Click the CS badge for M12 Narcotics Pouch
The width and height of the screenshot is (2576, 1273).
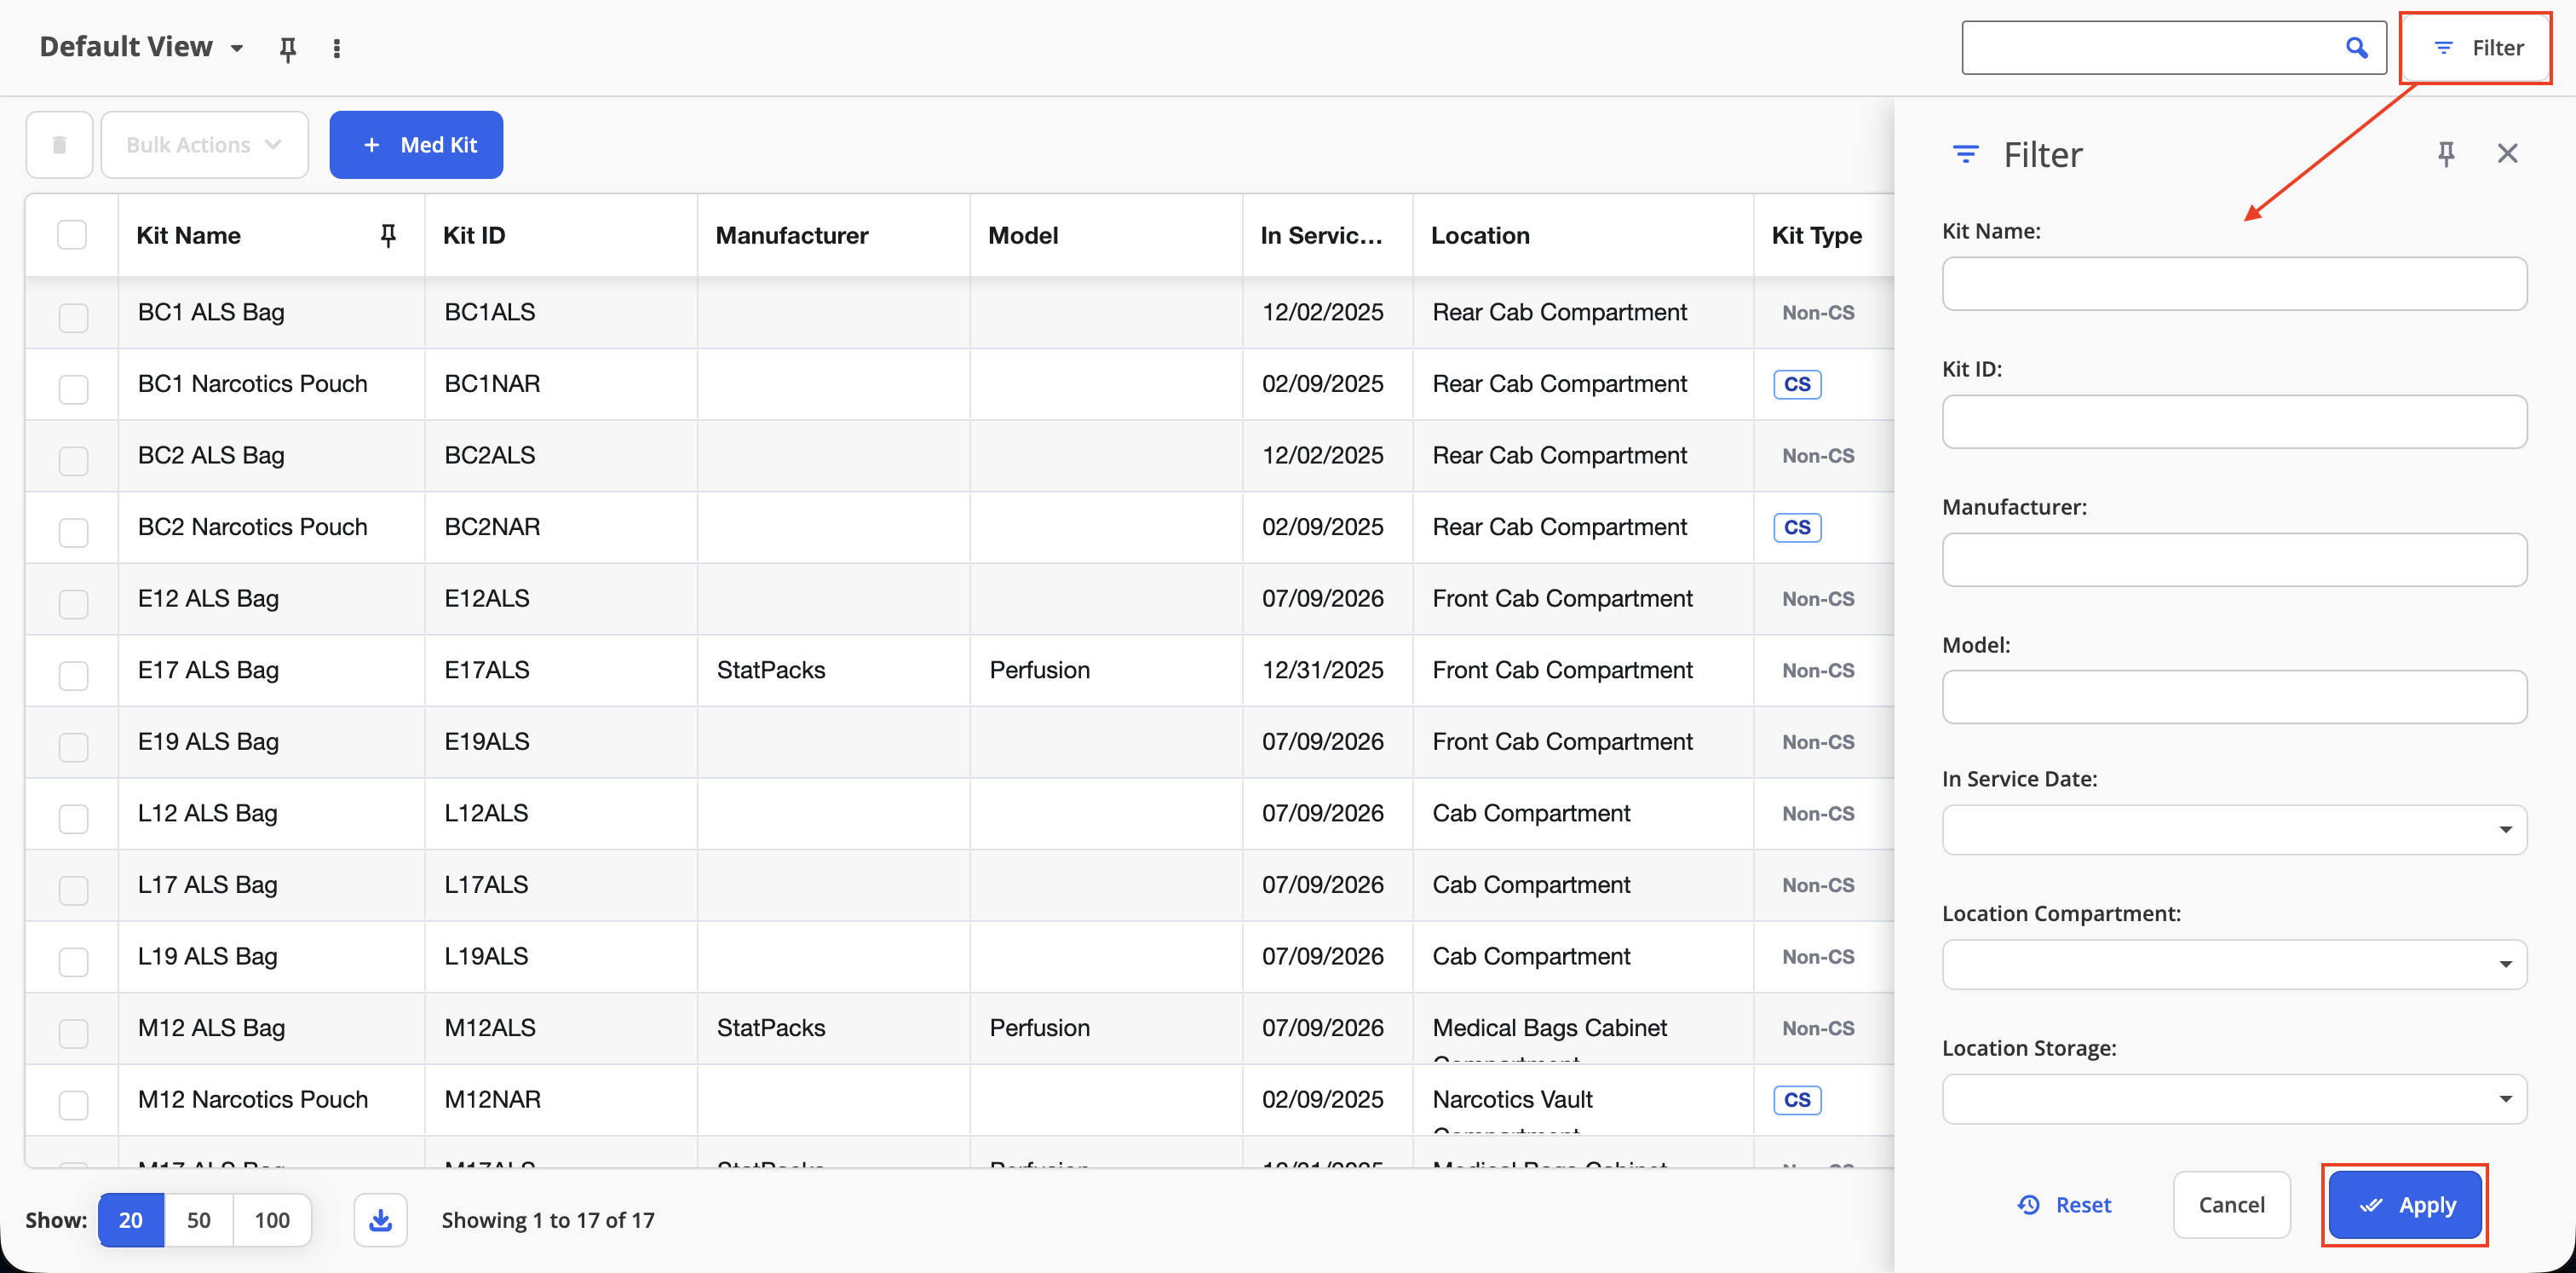(x=1797, y=1100)
